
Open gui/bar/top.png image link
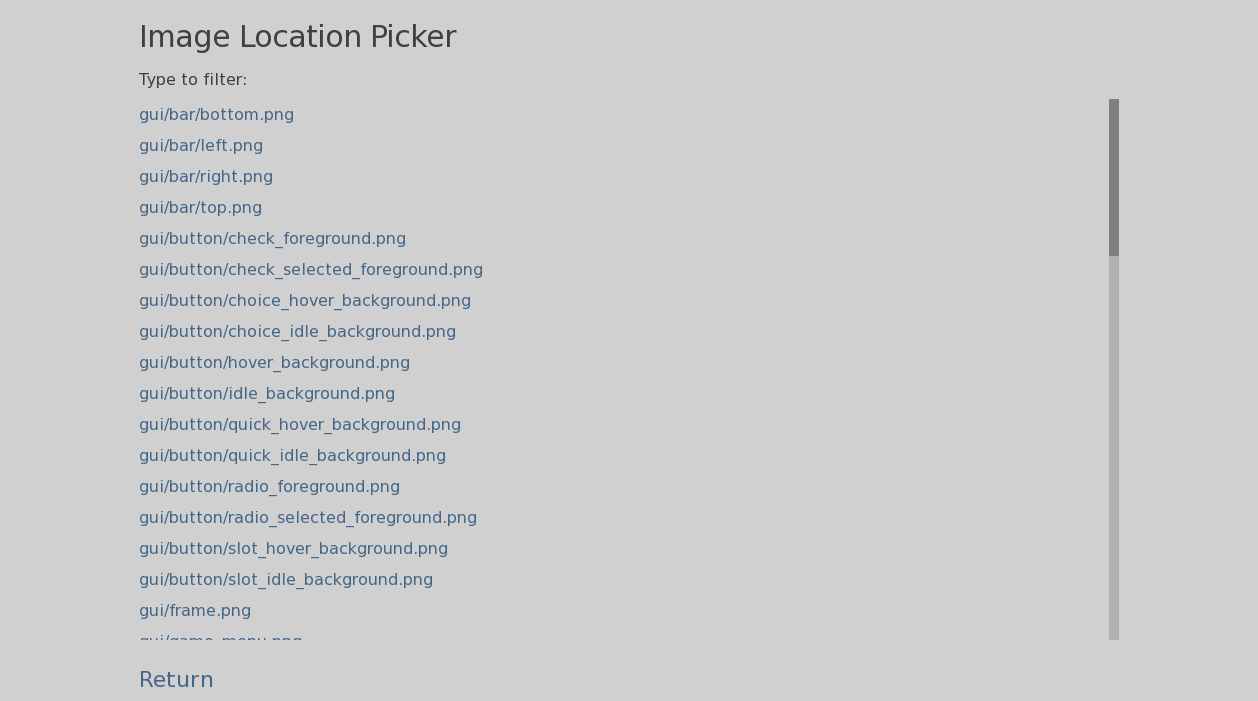click(x=200, y=207)
